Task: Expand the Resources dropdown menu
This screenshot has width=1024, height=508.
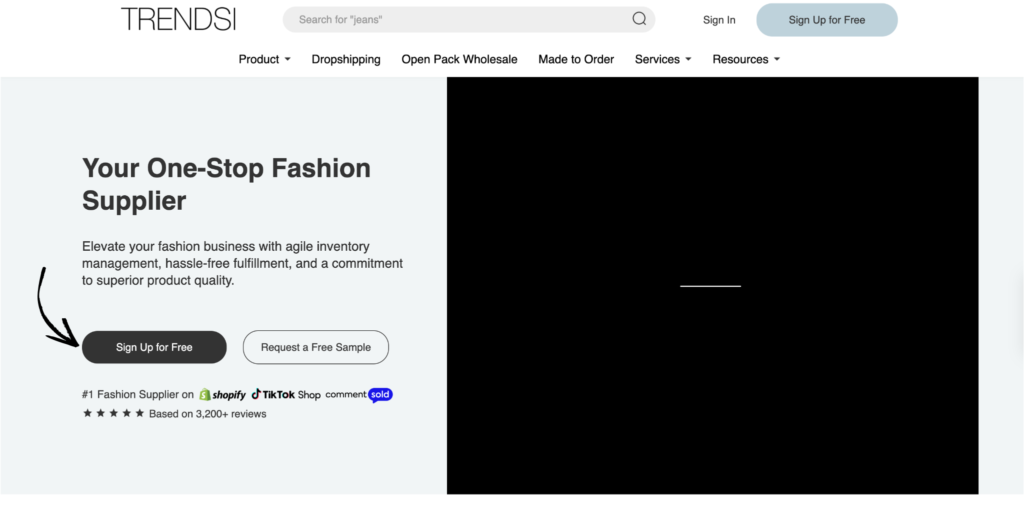Action: 746,59
